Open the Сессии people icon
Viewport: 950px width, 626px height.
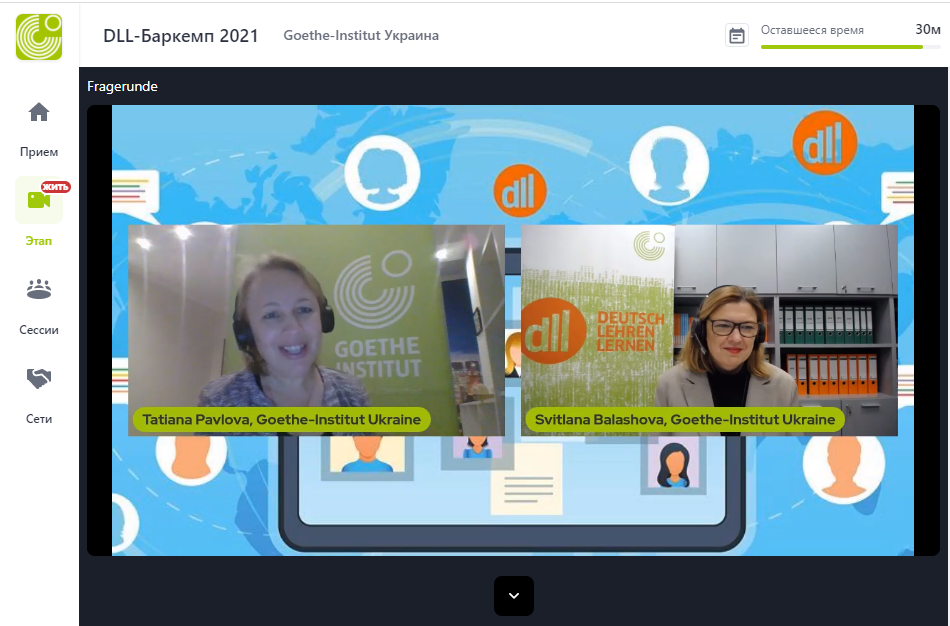[x=39, y=289]
